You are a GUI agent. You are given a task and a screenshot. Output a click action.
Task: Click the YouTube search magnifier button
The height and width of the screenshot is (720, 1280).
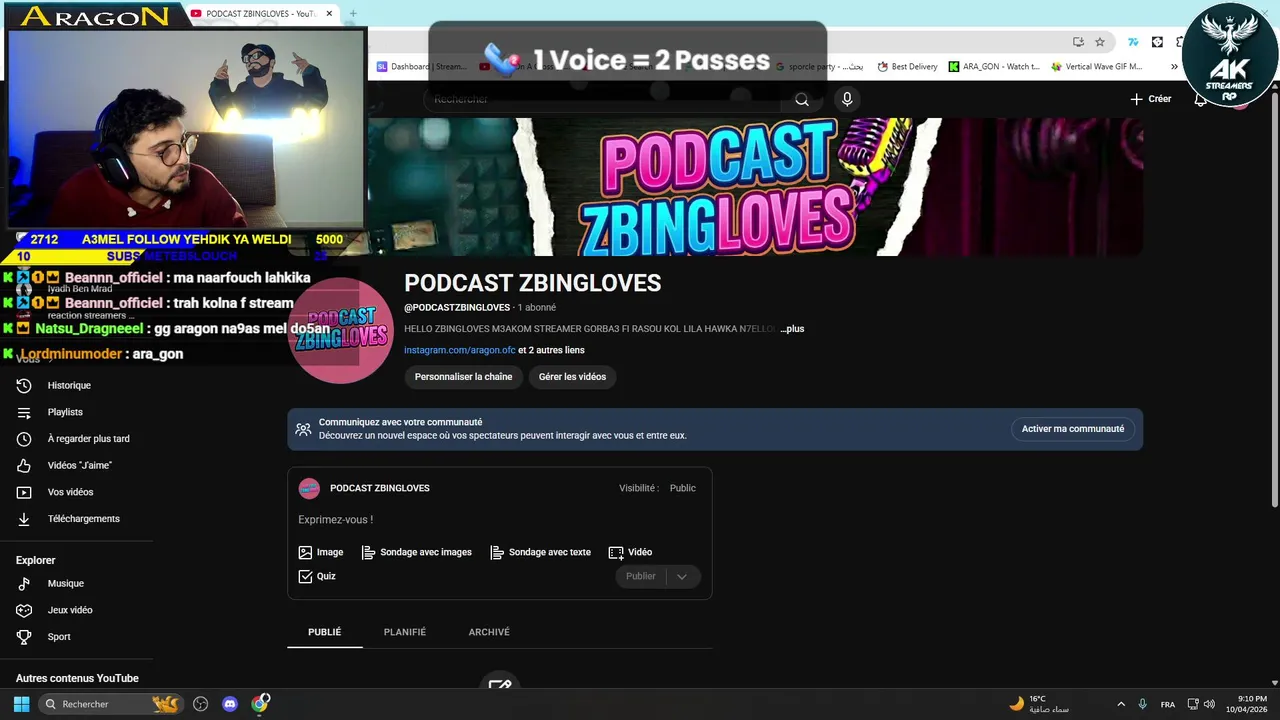click(801, 100)
